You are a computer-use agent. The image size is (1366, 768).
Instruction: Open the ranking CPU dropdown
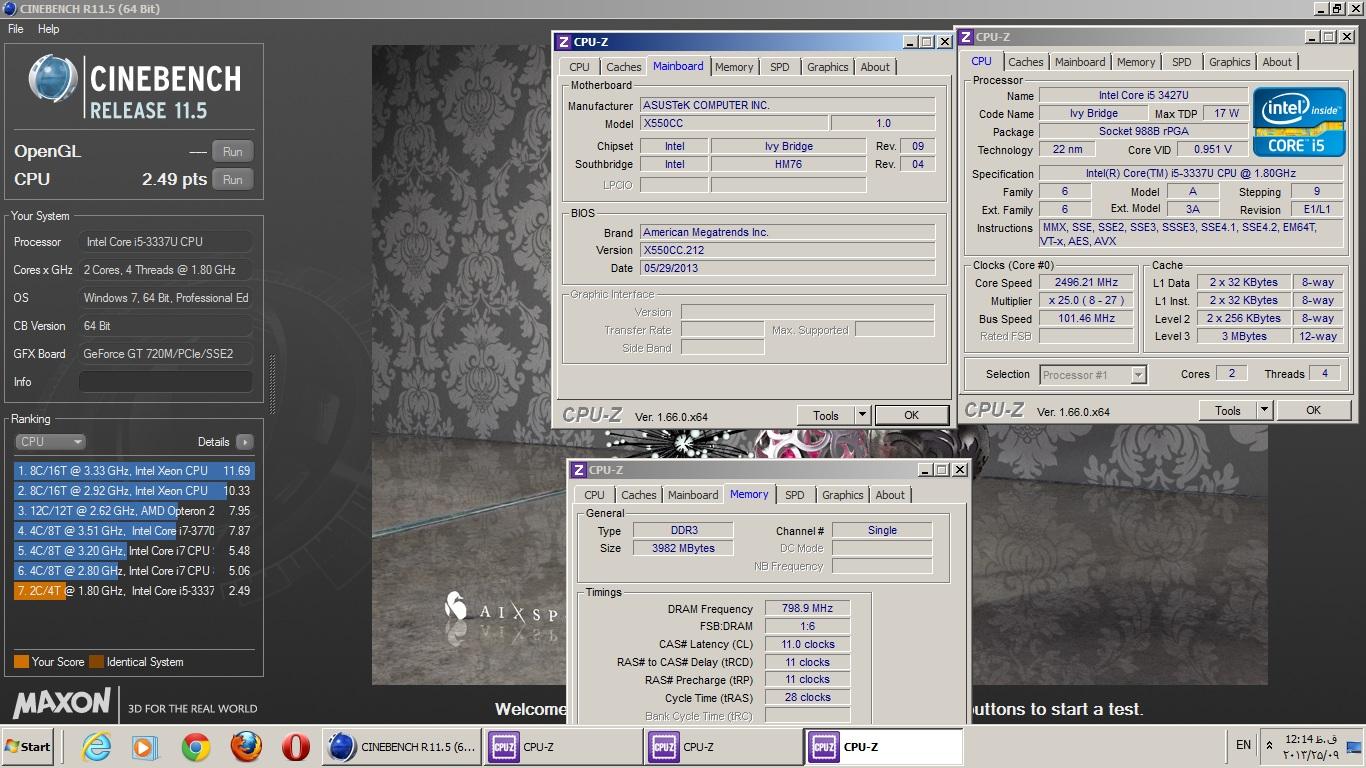pos(50,441)
